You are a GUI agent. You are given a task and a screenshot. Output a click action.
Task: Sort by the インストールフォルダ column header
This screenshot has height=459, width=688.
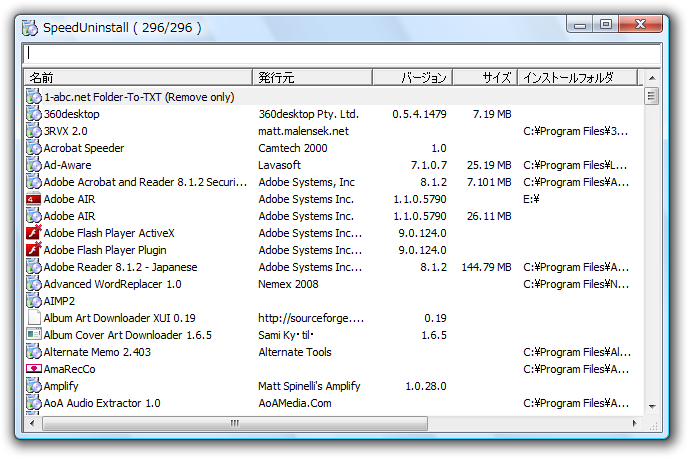pos(577,78)
